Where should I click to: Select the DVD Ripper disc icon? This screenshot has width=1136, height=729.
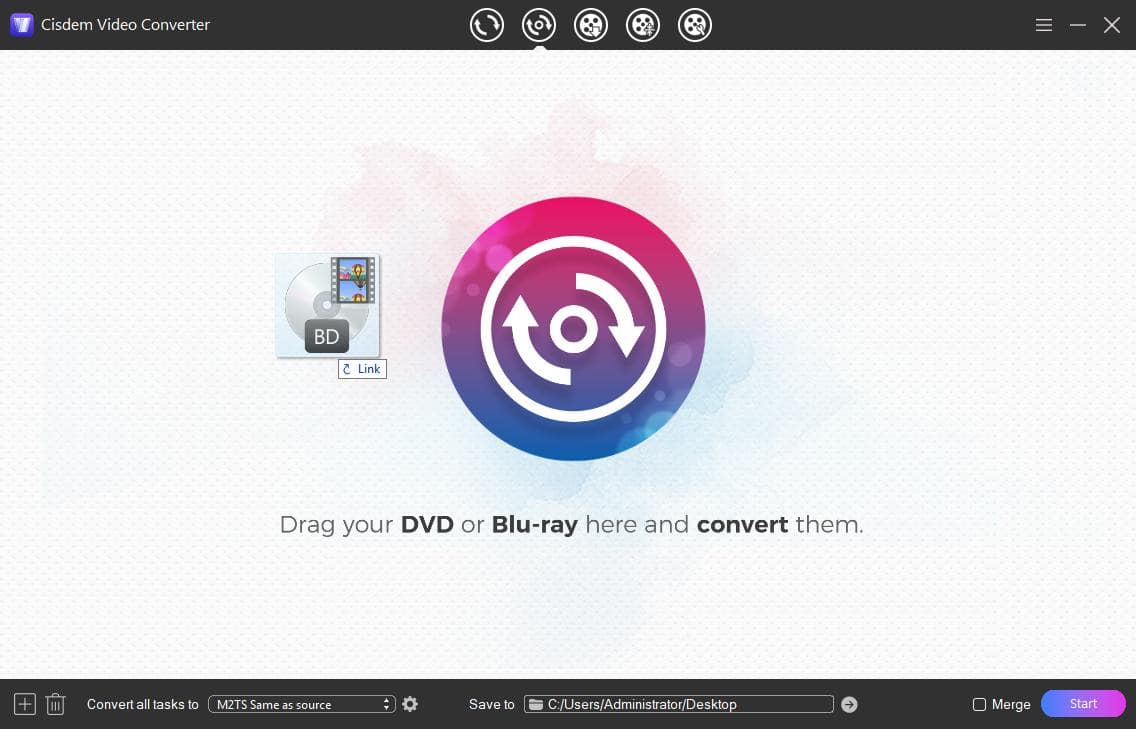[539, 25]
